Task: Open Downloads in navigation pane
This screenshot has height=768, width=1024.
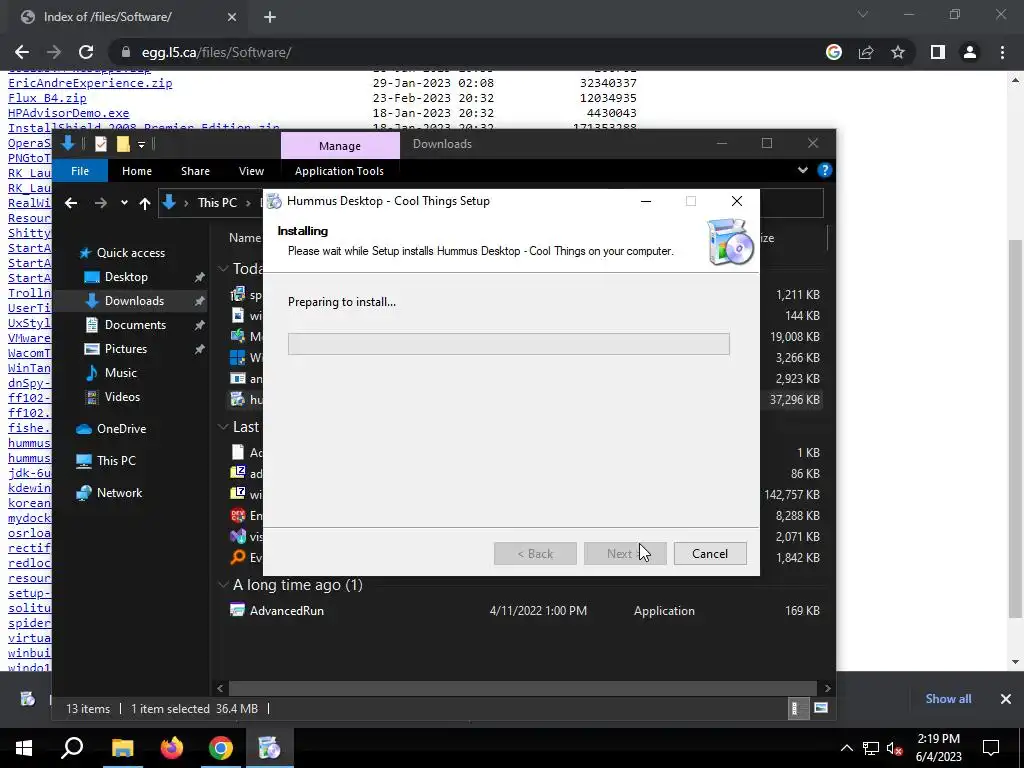Action: (134, 301)
